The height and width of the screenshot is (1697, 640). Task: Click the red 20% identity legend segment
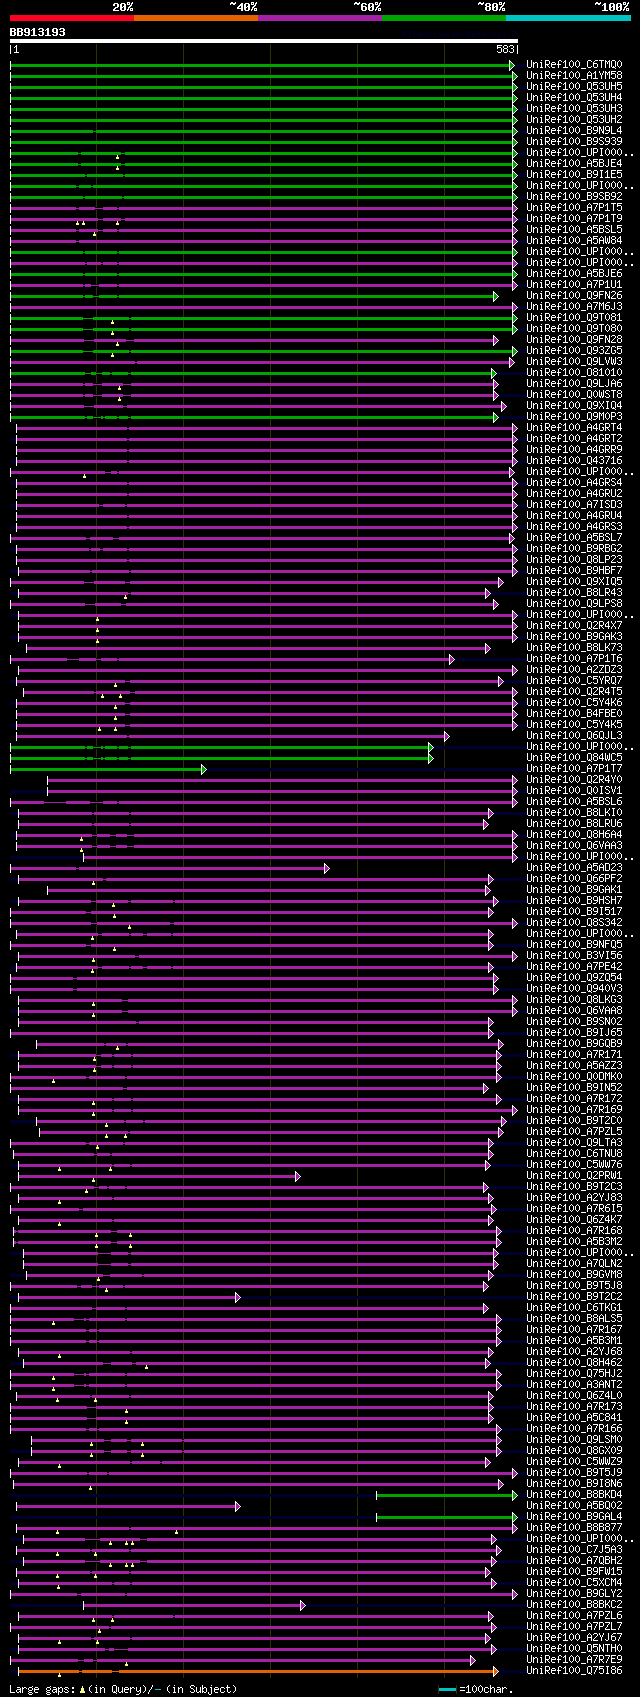pos(72,18)
